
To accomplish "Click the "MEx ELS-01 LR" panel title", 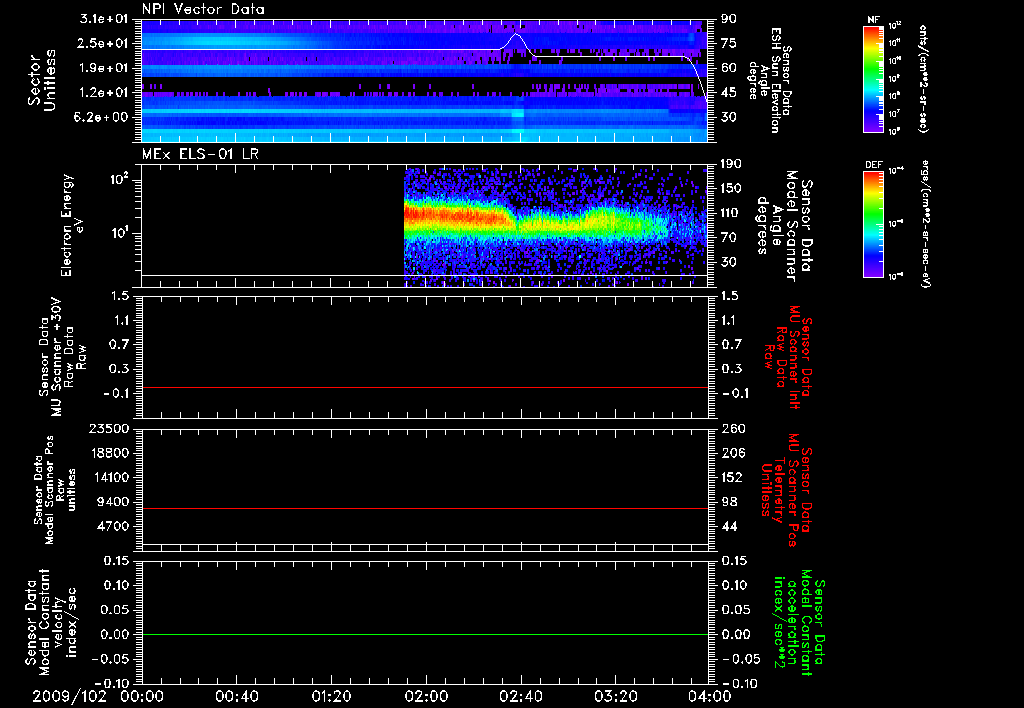I will point(200,154).
